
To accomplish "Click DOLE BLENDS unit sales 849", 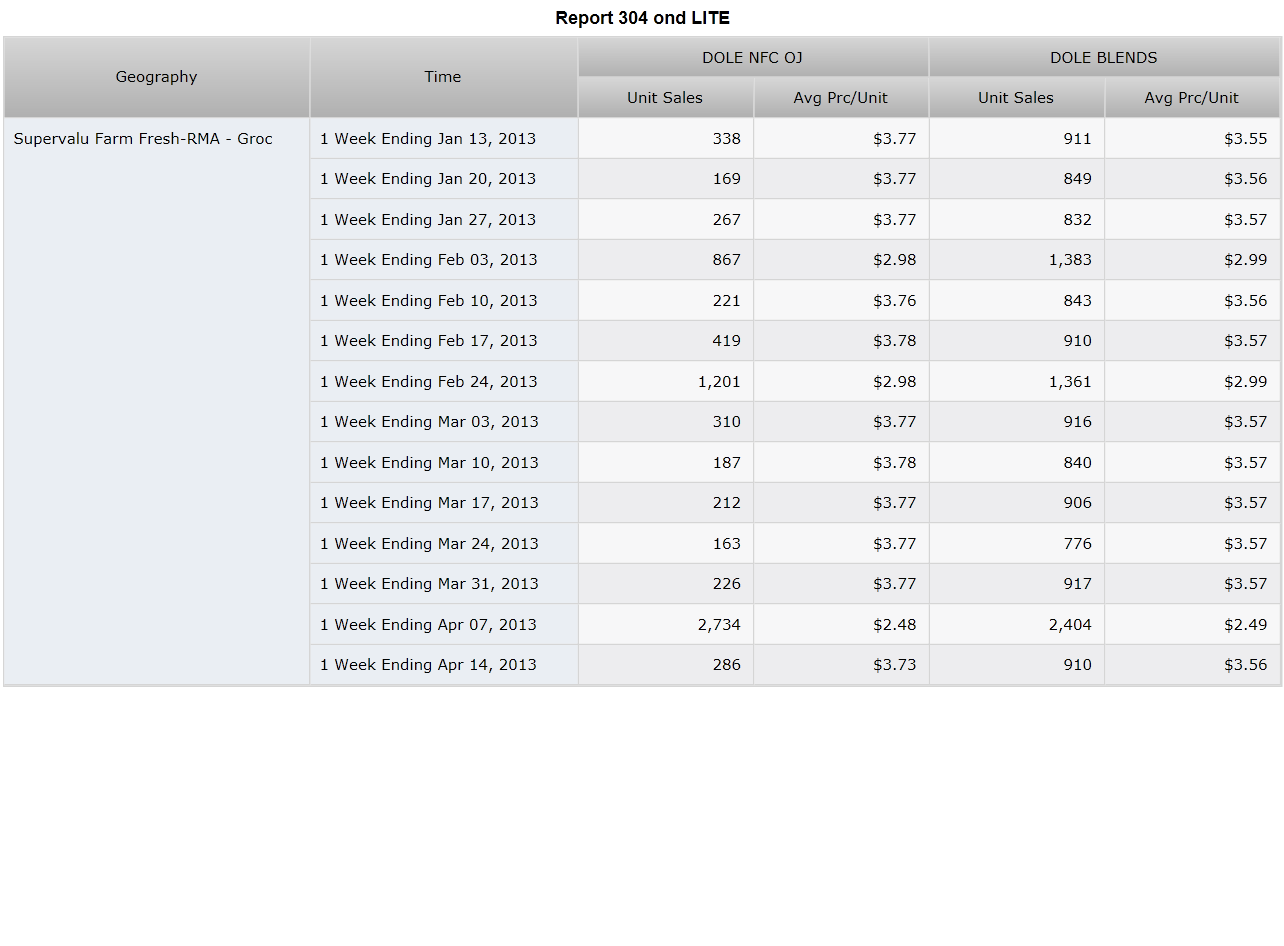I will pyautogui.click(x=1017, y=179).
